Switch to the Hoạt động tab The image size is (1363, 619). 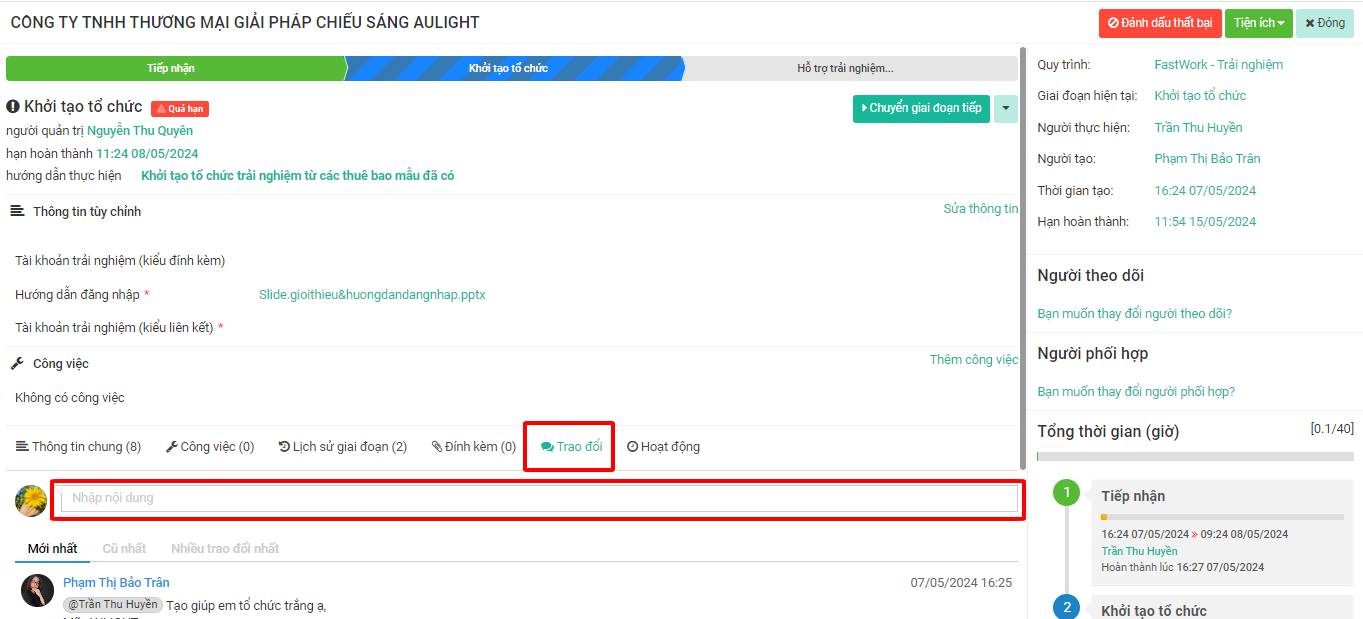[x=663, y=447]
